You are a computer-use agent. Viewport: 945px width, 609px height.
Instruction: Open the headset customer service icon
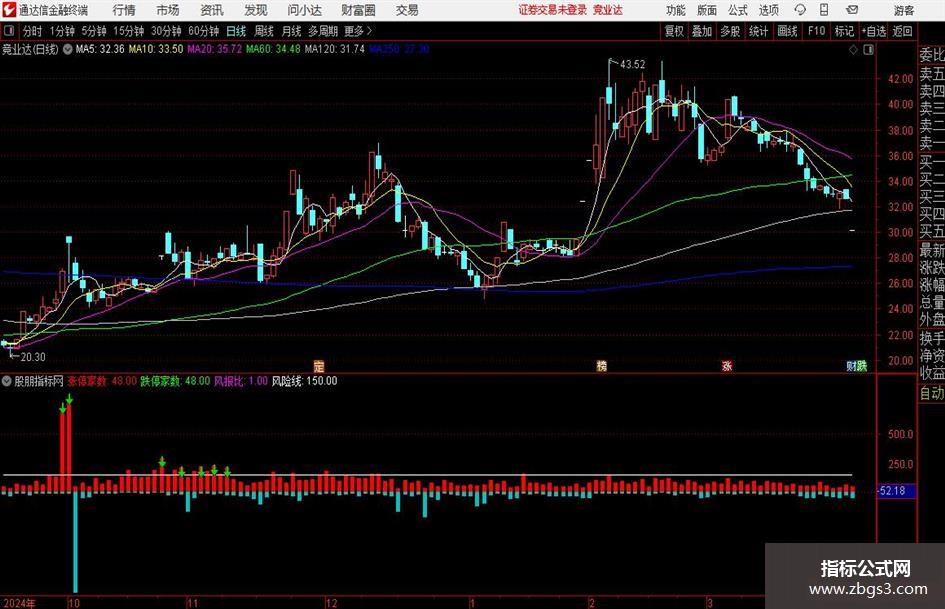point(800,10)
